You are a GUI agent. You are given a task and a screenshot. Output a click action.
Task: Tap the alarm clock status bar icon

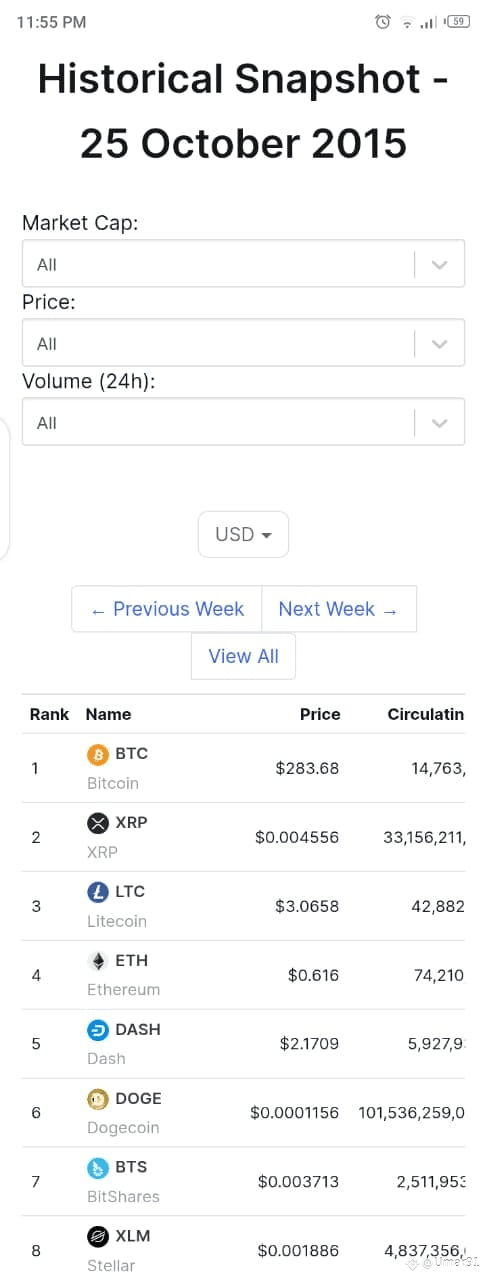pyautogui.click(x=383, y=21)
